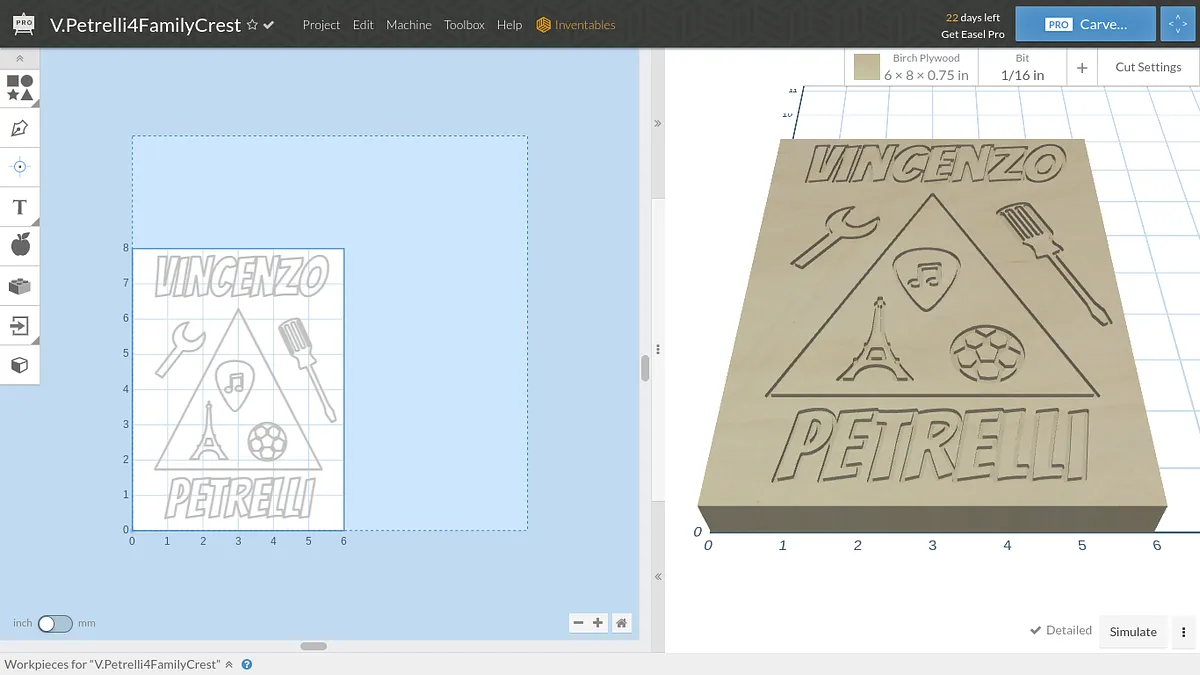Open the Bit 1/16 in dropdown
This screenshot has height=675, width=1200.
pyautogui.click(x=1022, y=67)
